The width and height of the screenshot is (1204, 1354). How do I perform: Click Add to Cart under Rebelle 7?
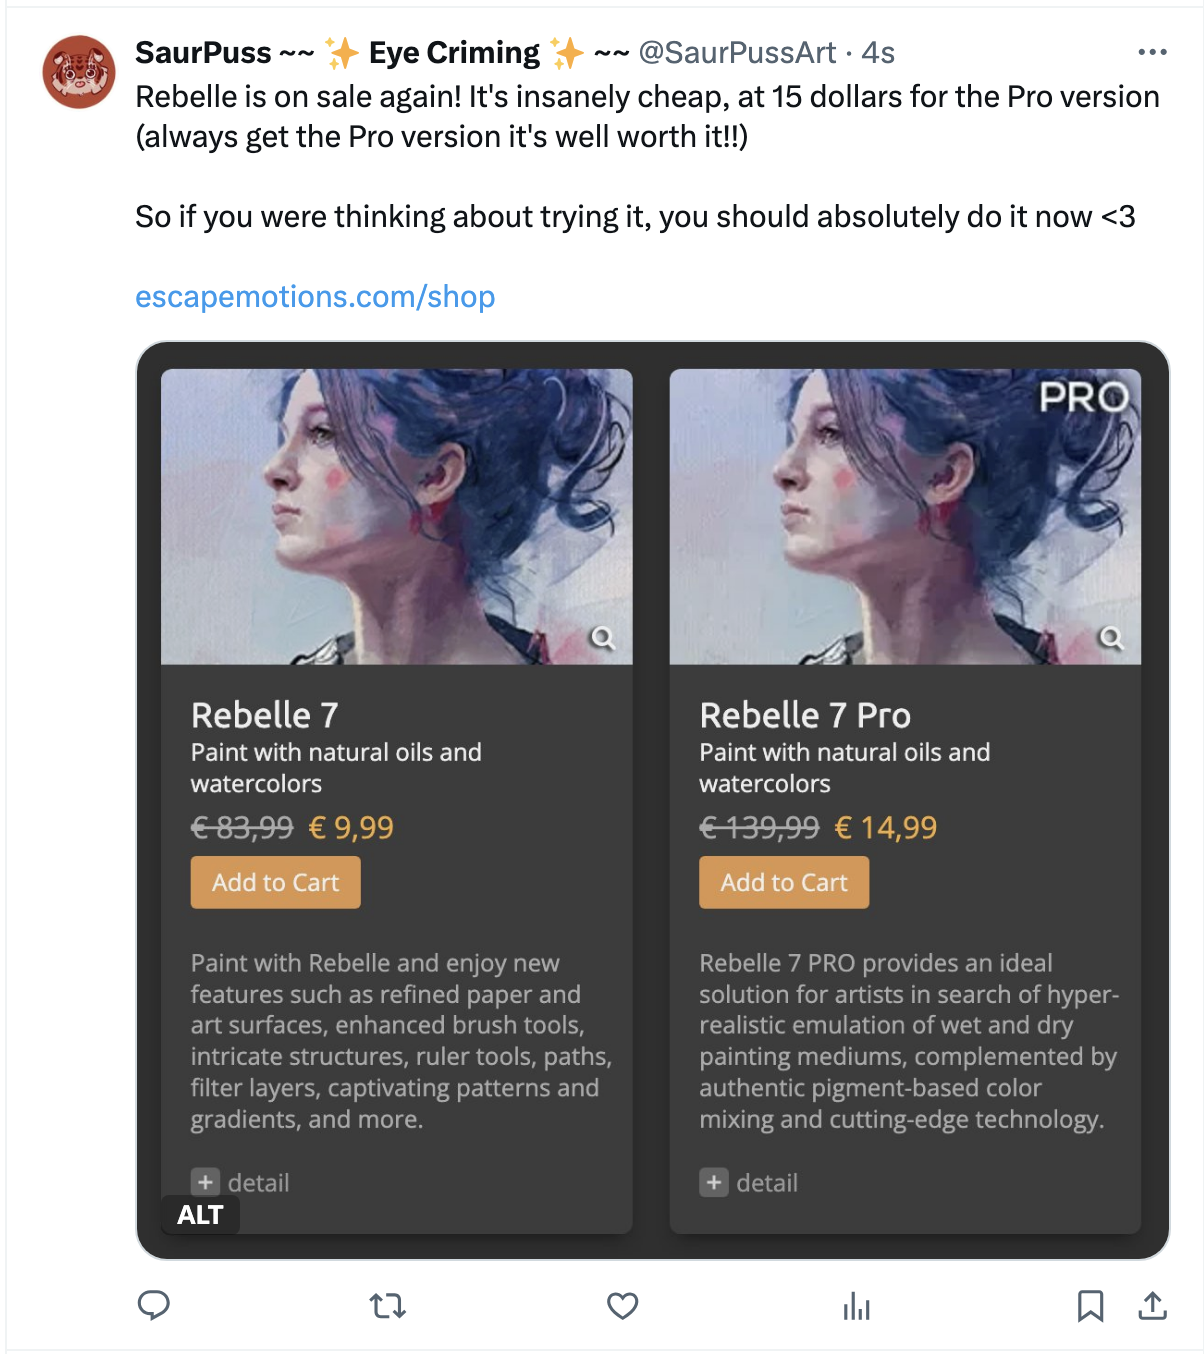(275, 882)
